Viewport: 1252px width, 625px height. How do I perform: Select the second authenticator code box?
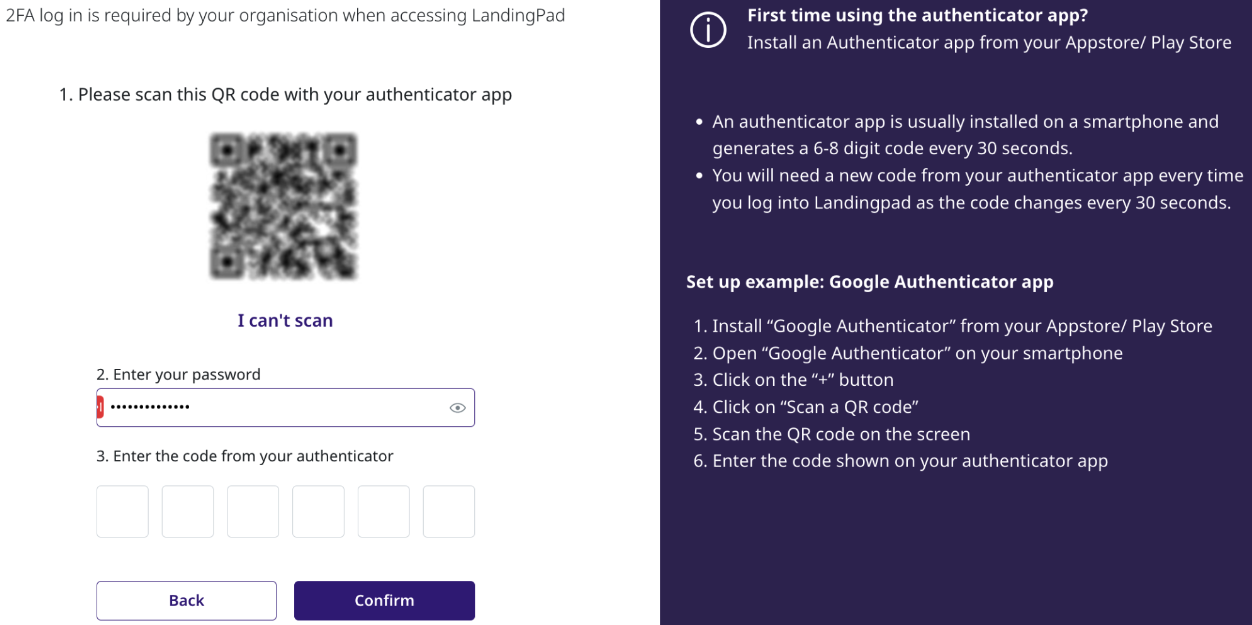pos(188,512)
